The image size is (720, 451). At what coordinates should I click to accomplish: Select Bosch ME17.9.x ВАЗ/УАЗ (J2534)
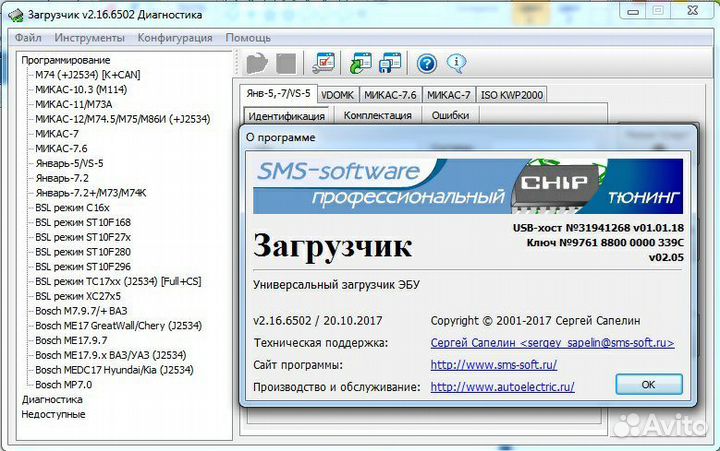coord(111,355)
